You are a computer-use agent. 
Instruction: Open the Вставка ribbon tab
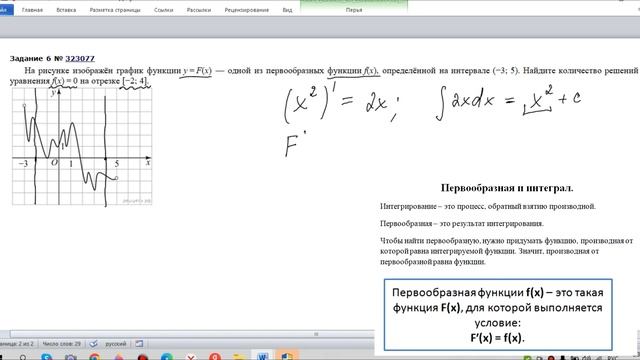(66, 10)
